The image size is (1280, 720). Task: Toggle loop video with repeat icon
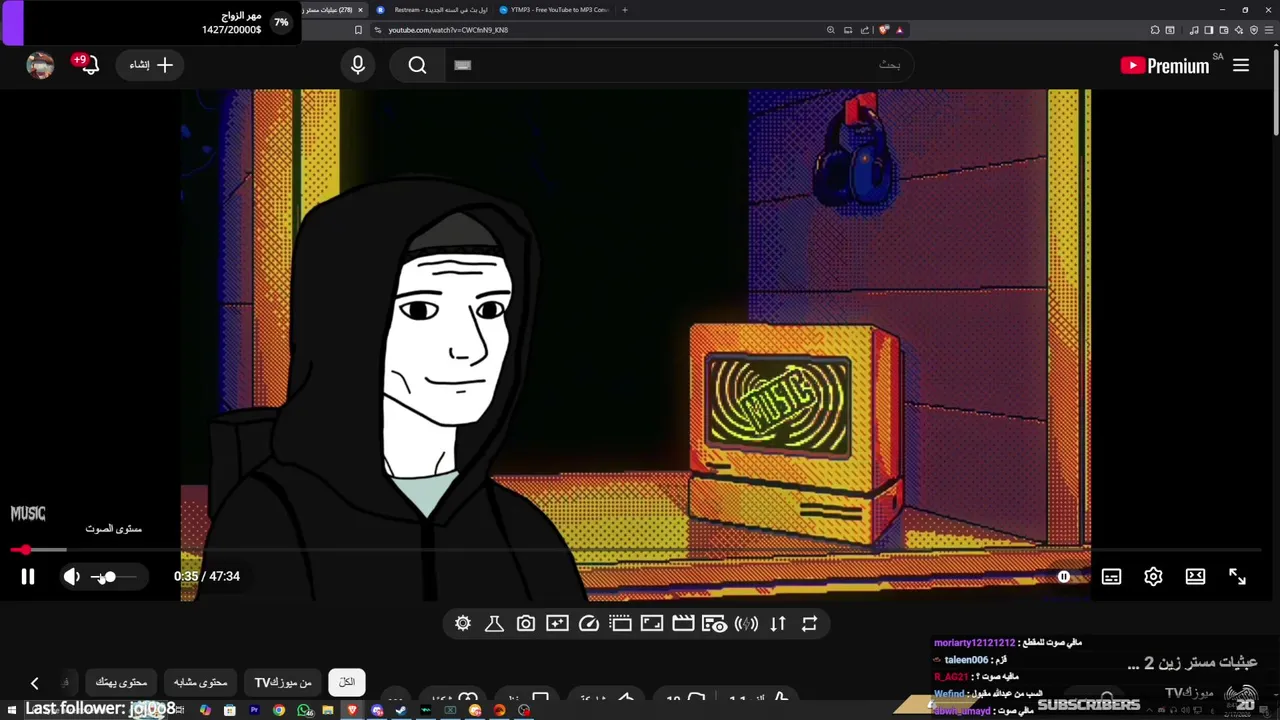coord(810,623)
